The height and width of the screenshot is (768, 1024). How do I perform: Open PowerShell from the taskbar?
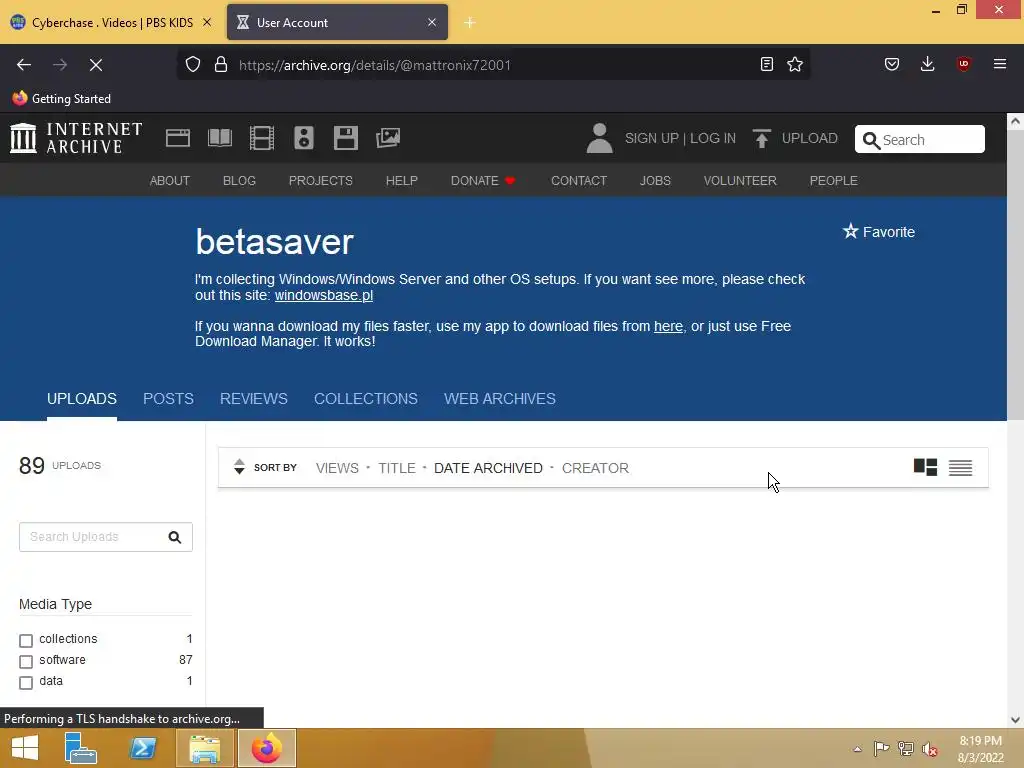pyautogui.click(x=142, y=748)
